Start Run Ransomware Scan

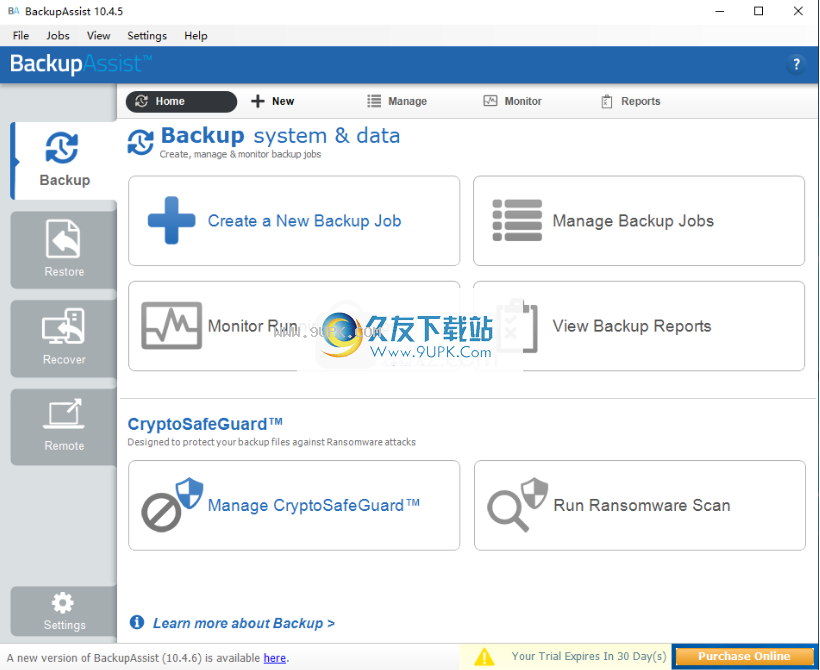click(640, 505)
